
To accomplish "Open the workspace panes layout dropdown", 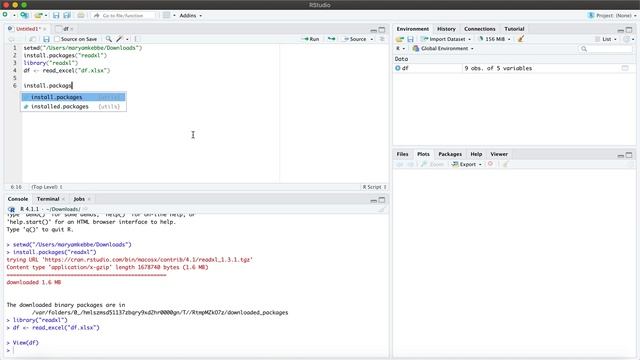I will pyautogui.click(x=169, y=16).
